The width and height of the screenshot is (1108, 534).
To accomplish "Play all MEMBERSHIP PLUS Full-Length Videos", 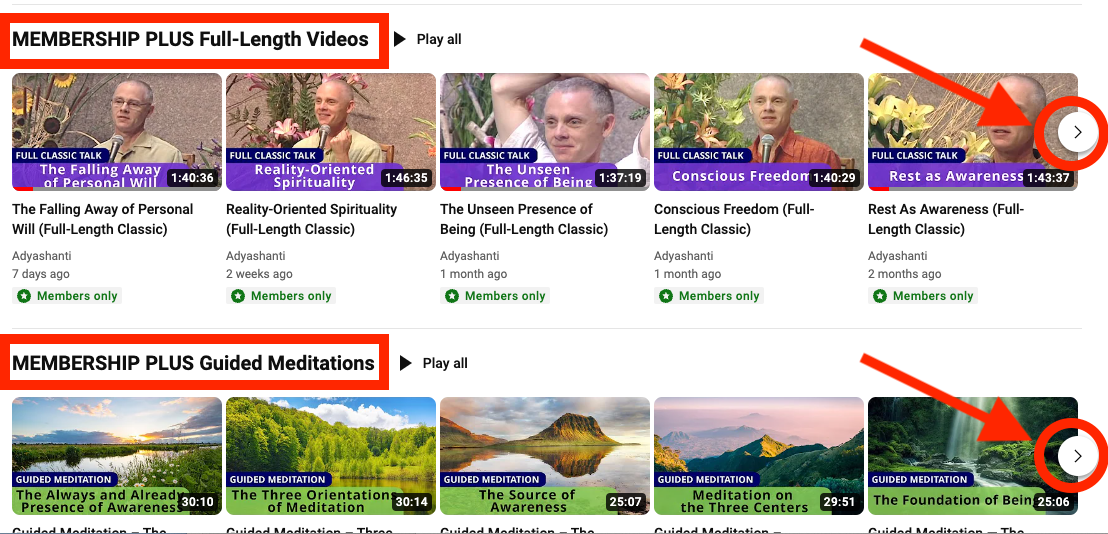I will coord(428,40).
